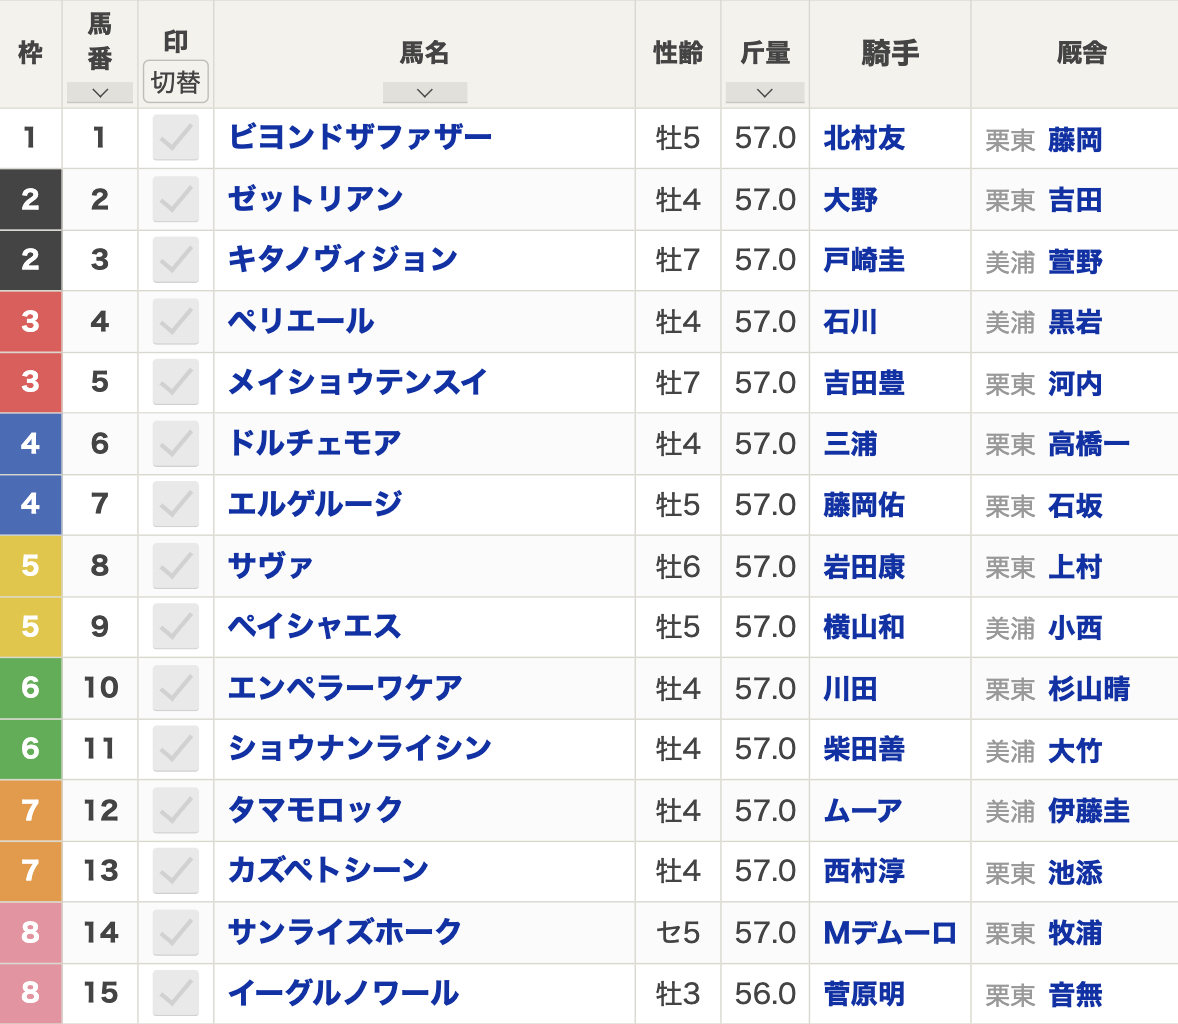Toggle the mark checkbox for ペイシャエス
Screen dimensions: 1178x1024
coord(176,627)
